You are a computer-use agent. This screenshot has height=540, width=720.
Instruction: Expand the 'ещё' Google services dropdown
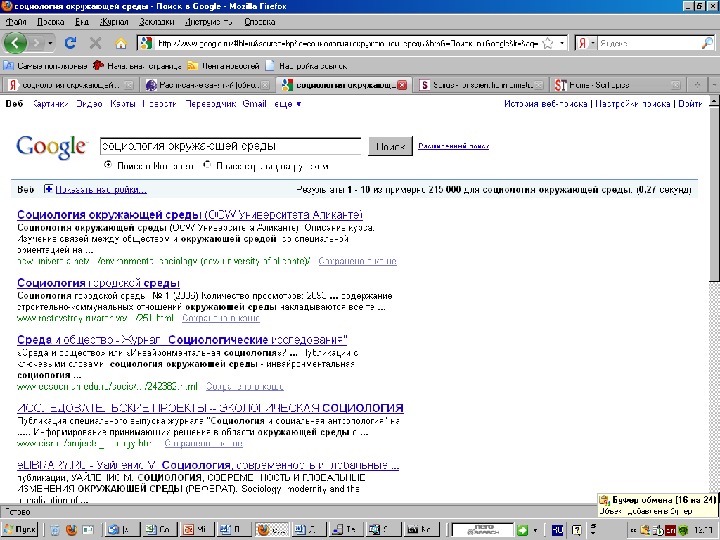[287, 104]
